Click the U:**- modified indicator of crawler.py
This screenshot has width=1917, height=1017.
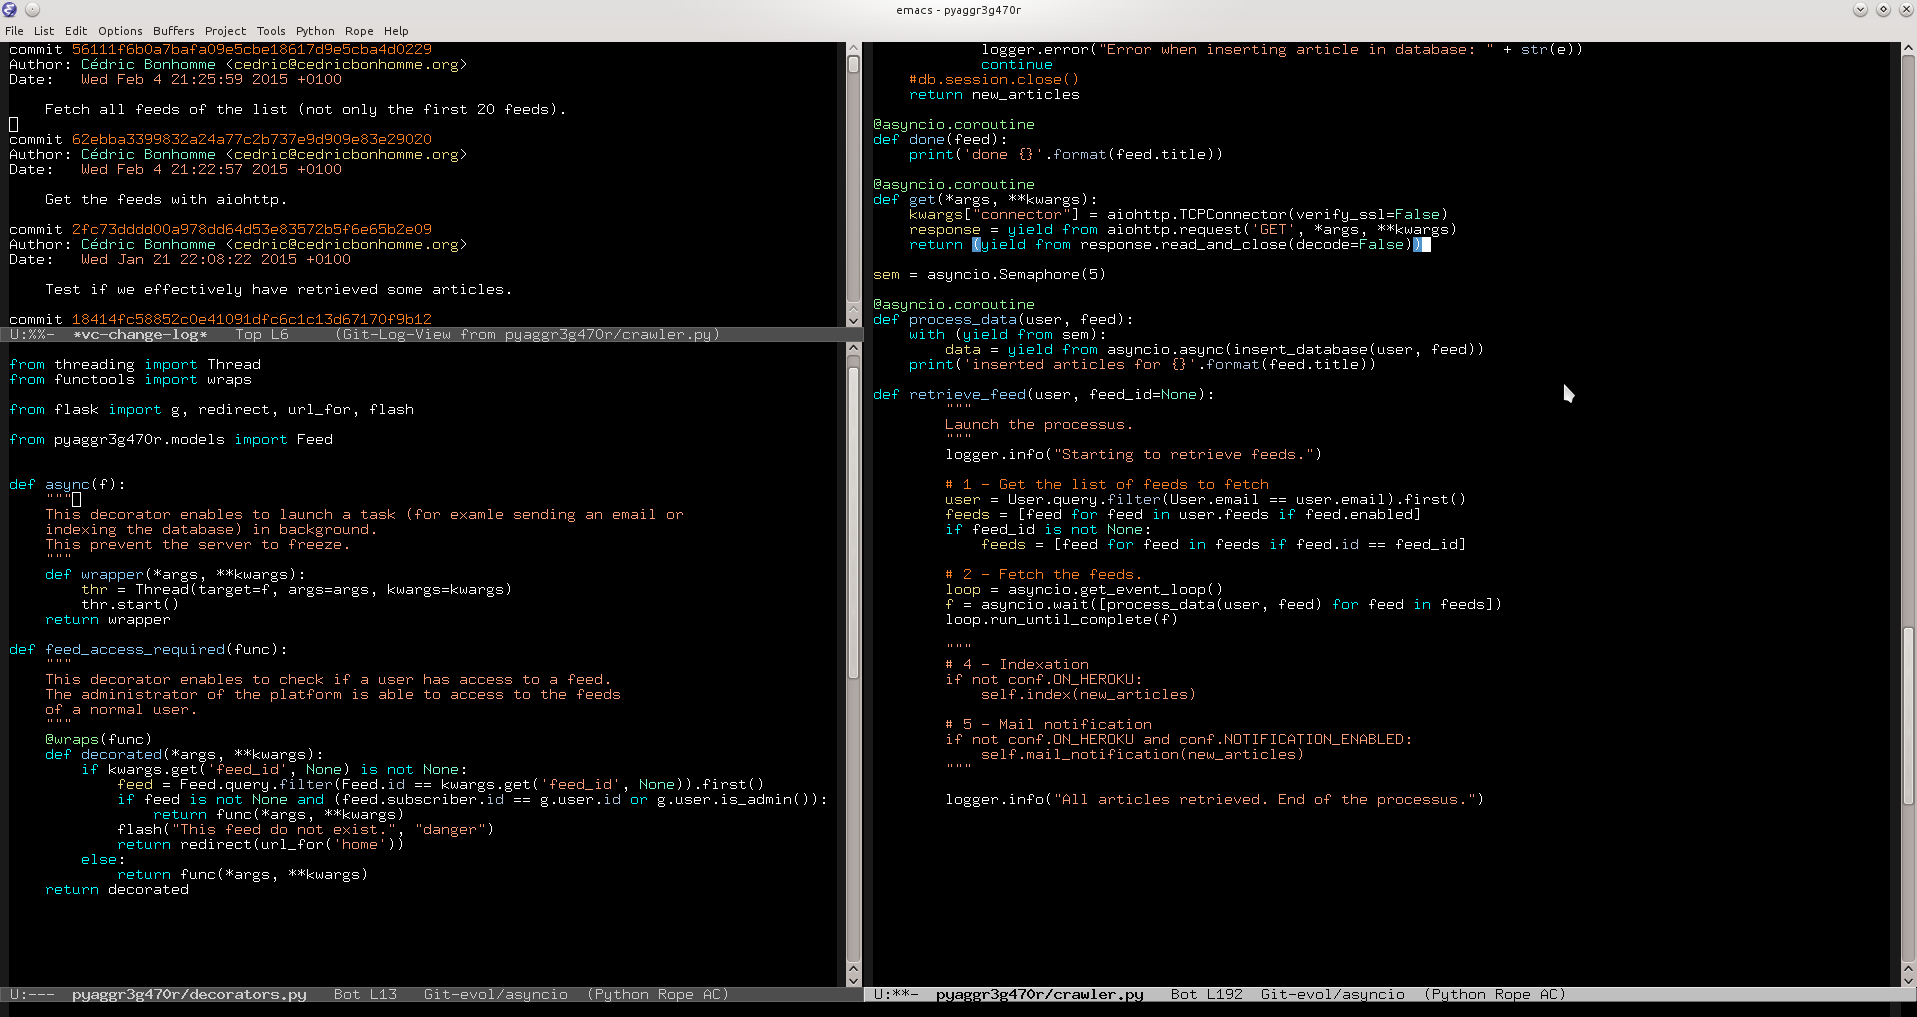[x=896, y=995]
